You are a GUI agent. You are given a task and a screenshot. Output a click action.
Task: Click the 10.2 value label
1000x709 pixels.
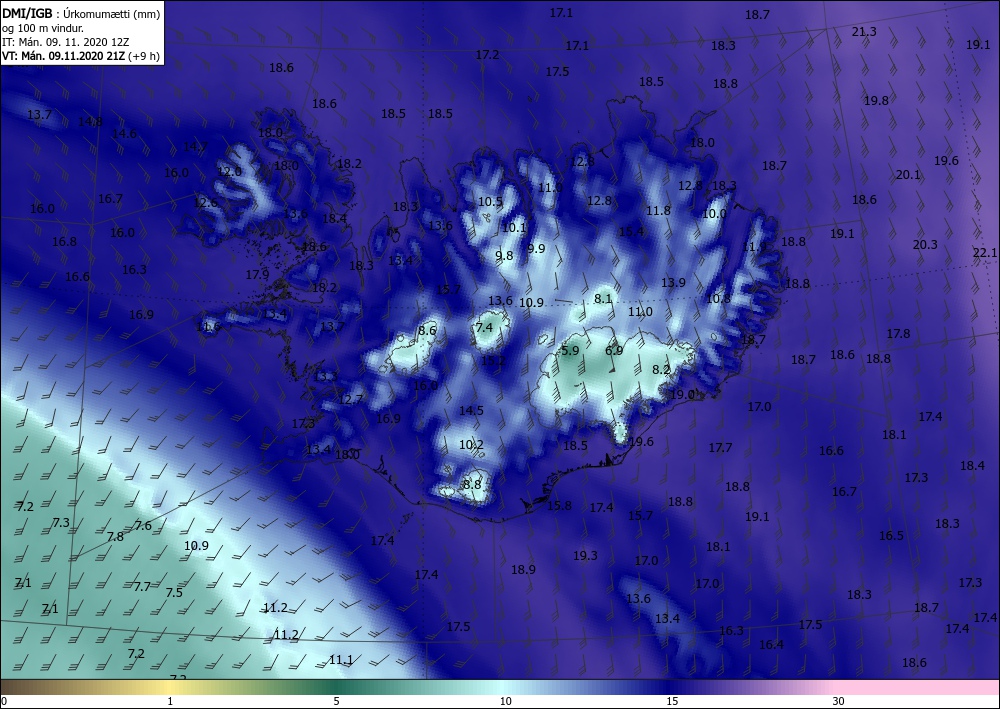coord(471,445)
